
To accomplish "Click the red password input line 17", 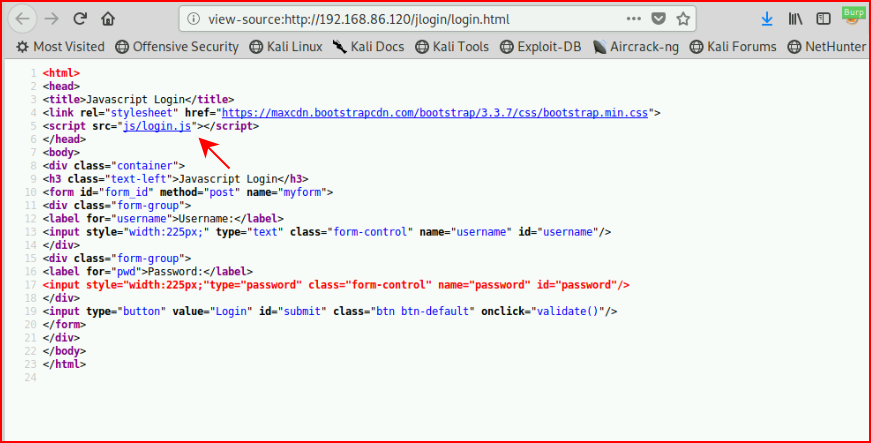I will (x=336, y=285).
